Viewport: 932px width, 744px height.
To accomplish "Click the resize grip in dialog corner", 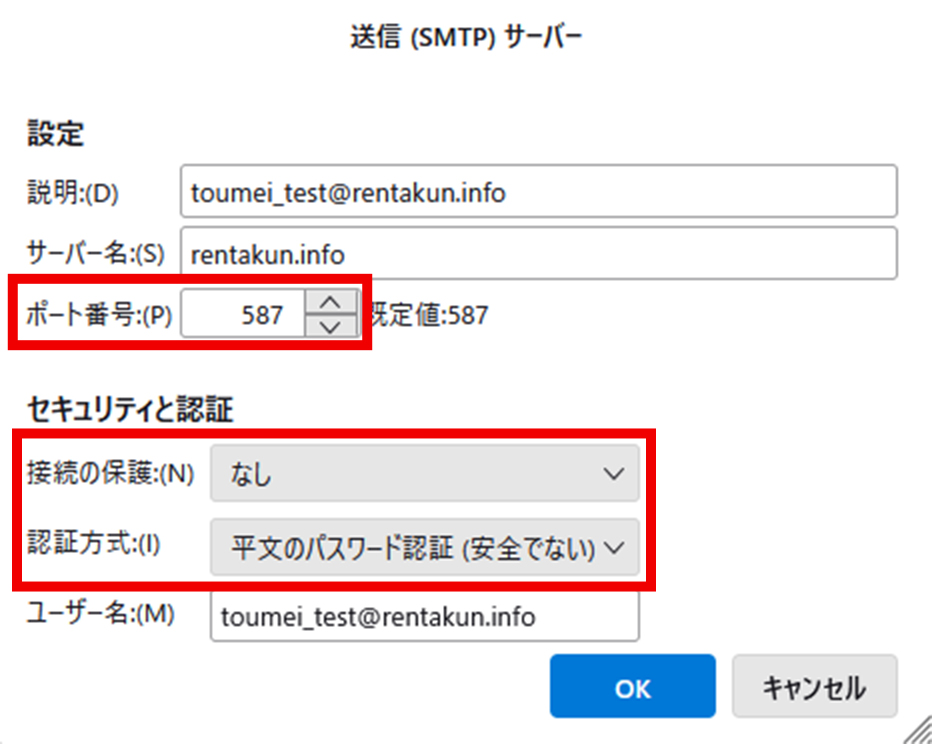I will [x=918, y=731].
